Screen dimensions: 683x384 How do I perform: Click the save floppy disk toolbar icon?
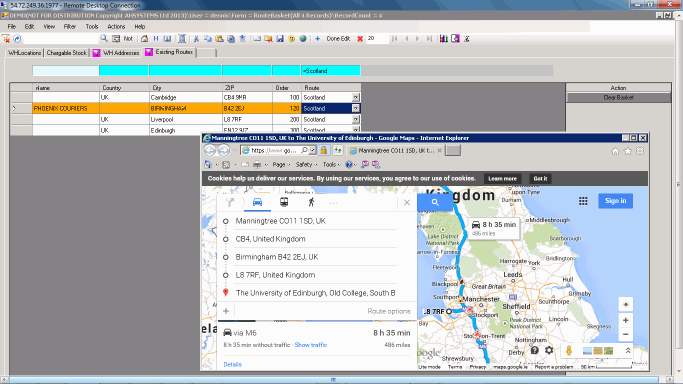pyautogui.click(x=280, y=39)
